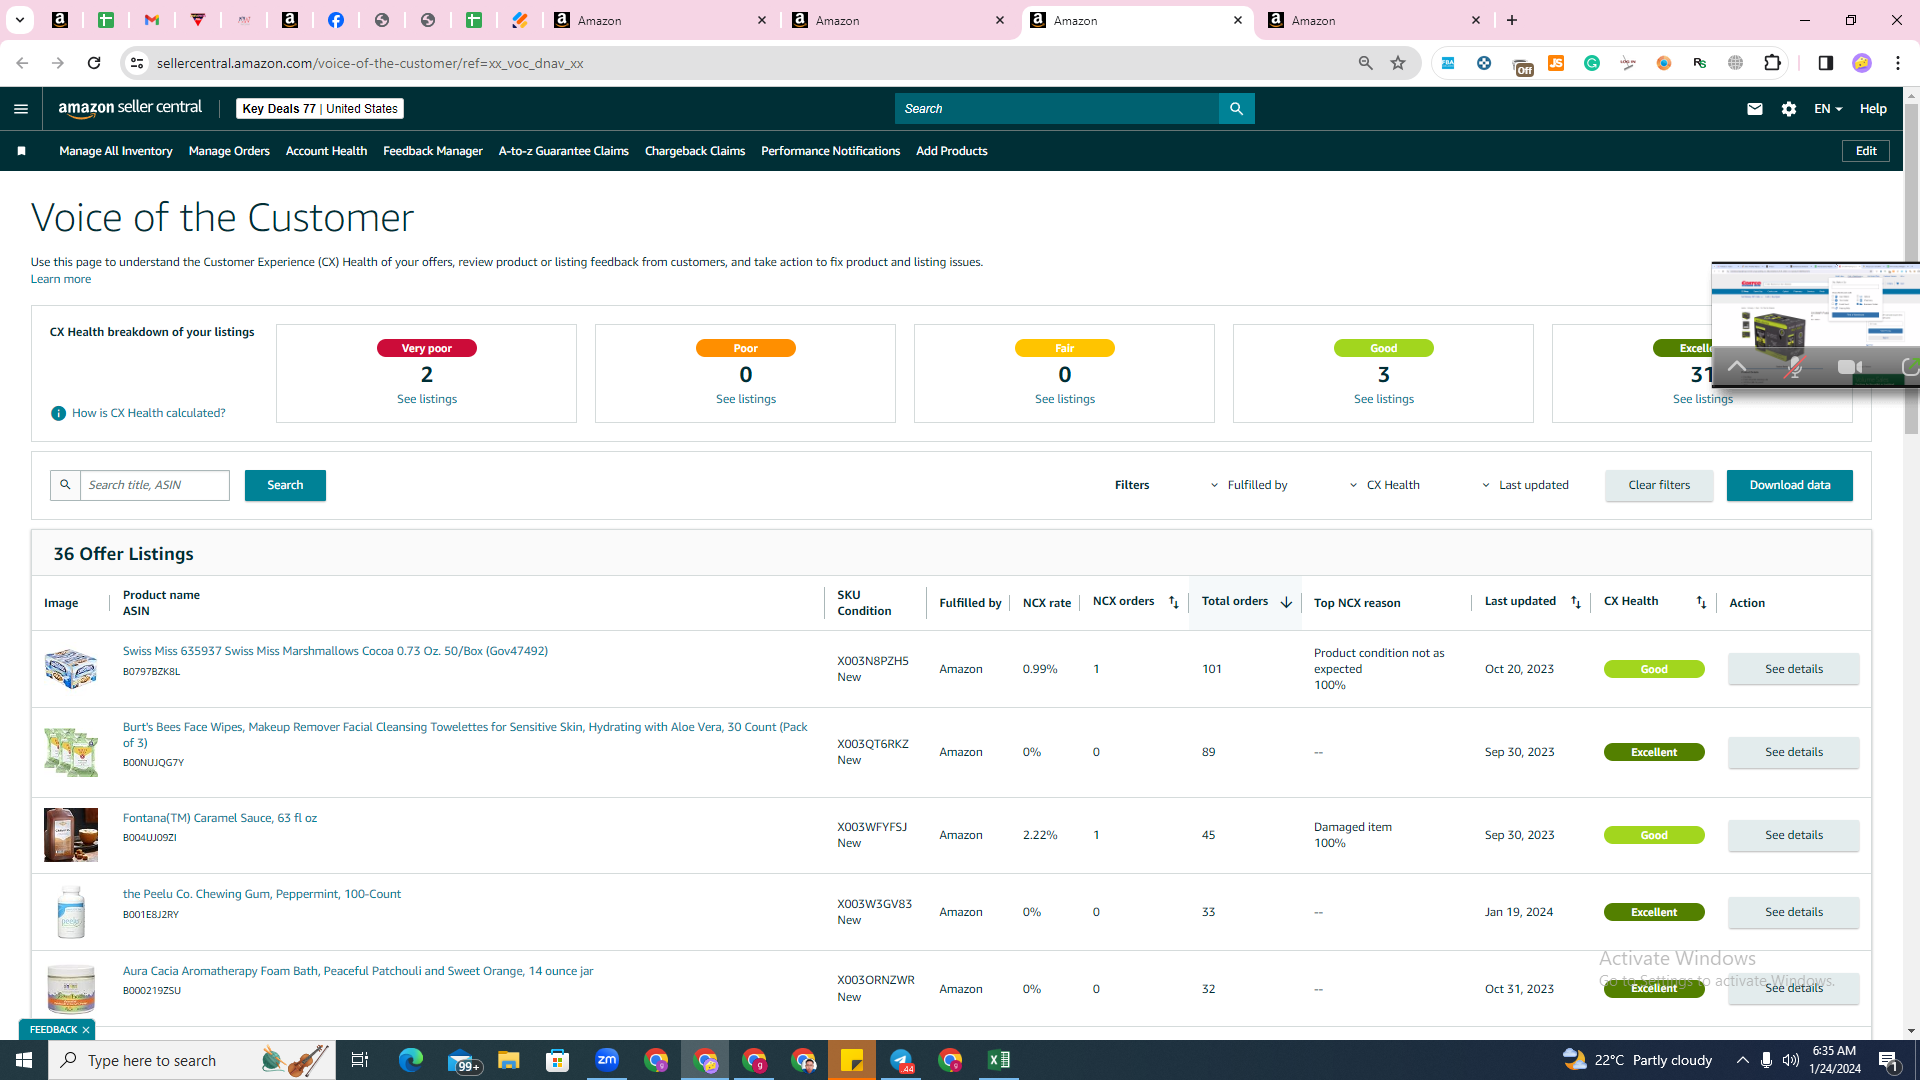This screenshot has height=1080, width=1920.
Task: Go to Account Health
Action: [x=326, y=151]
